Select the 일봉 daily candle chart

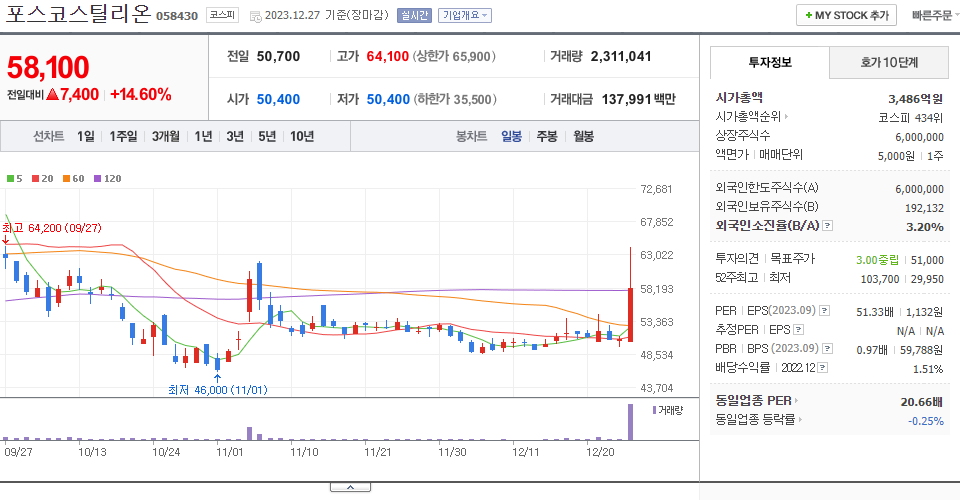pyautogui.click(x=511, y=136)
